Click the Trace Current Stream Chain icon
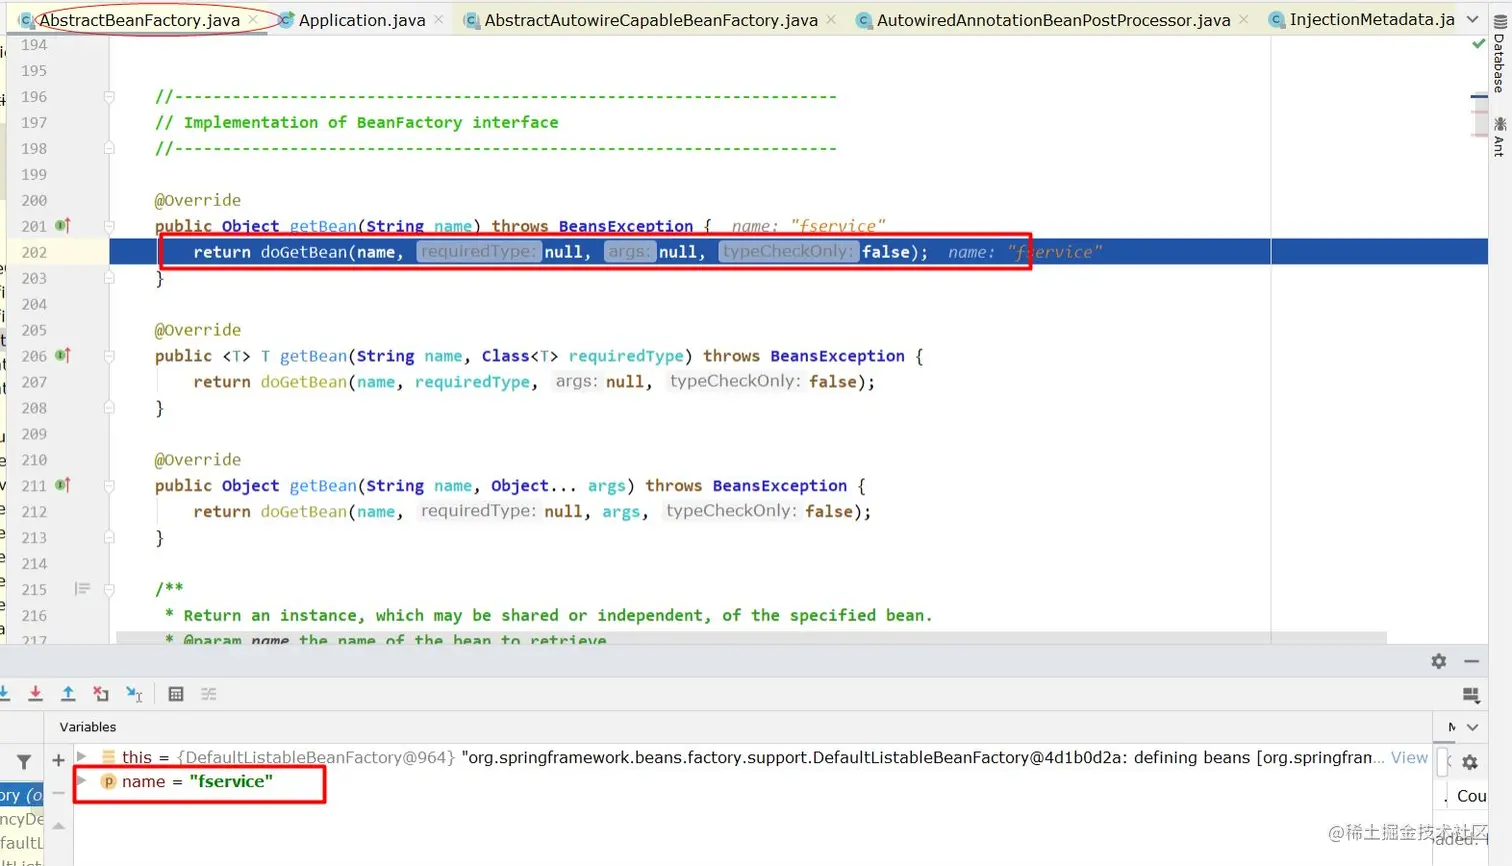Viewport: 1512px width, 866px height. (209, 694)
